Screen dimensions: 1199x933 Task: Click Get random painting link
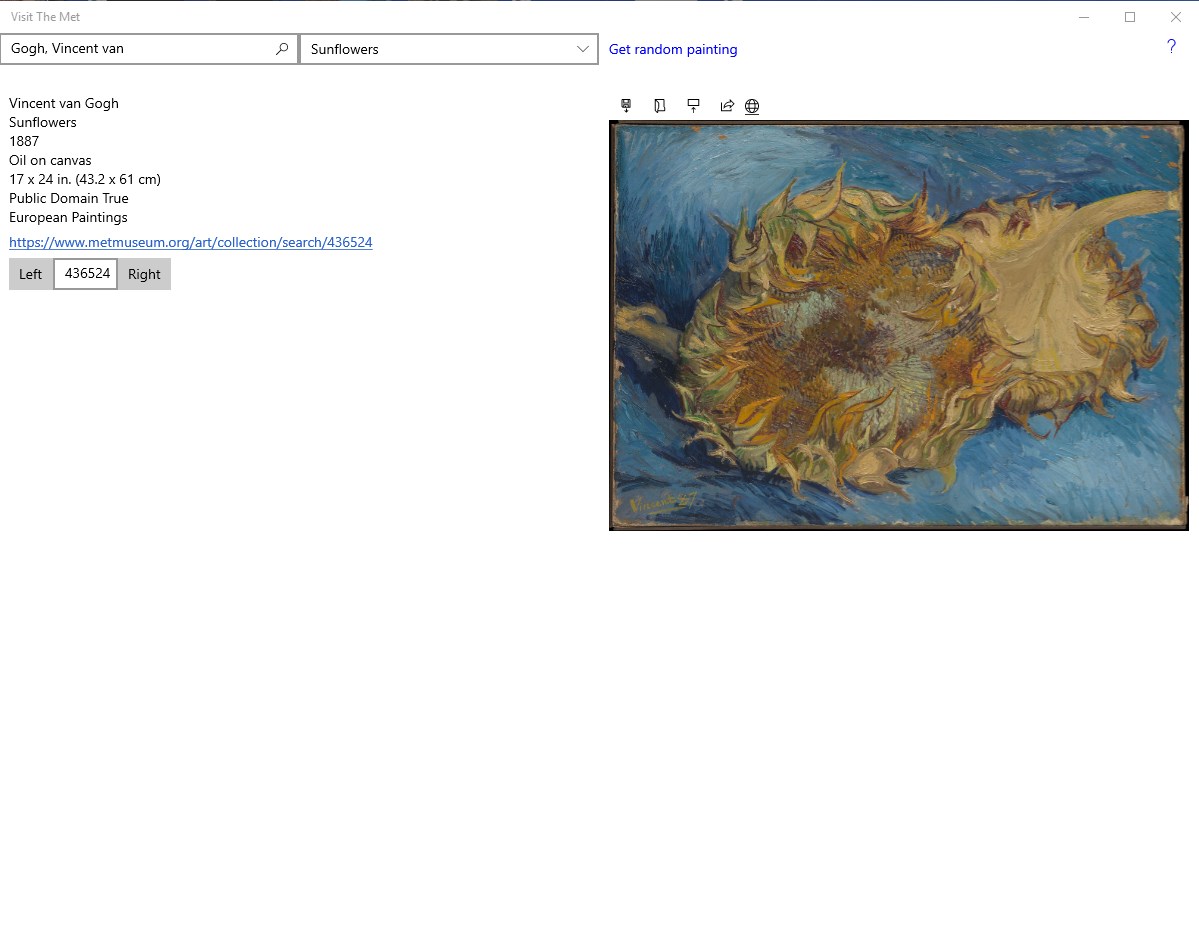click(x=673, y=49)
